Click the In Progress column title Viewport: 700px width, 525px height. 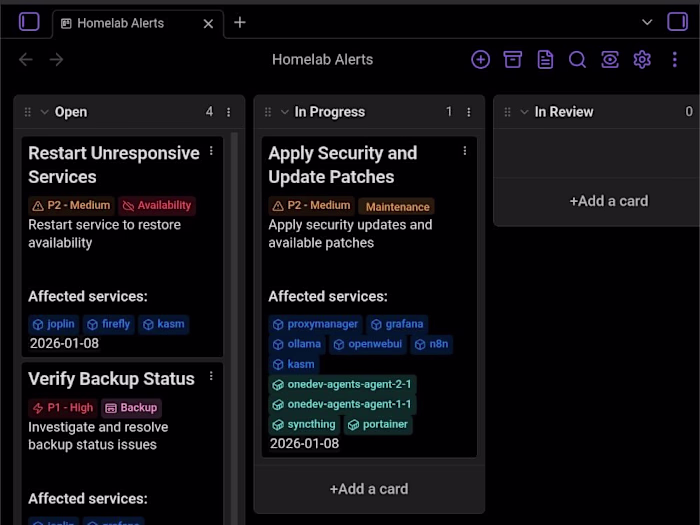pos(329,112)
